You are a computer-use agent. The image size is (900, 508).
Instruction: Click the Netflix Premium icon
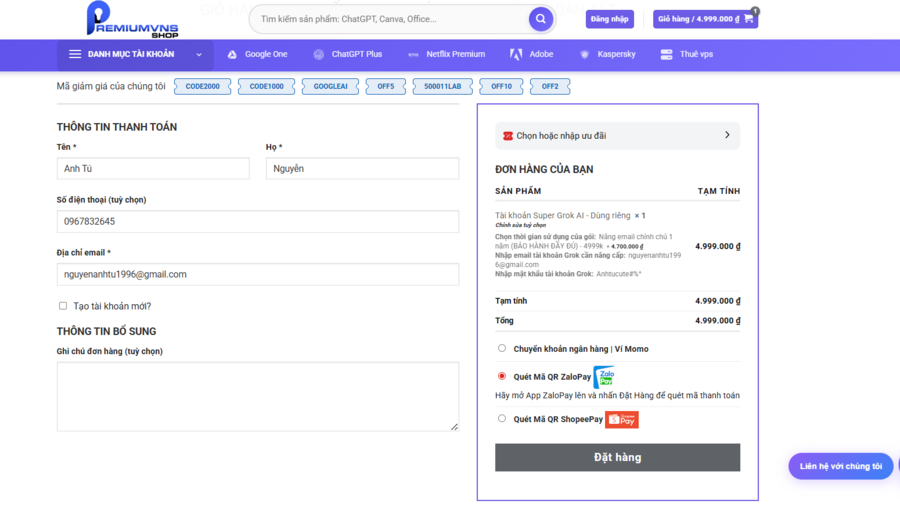[413, 55]
